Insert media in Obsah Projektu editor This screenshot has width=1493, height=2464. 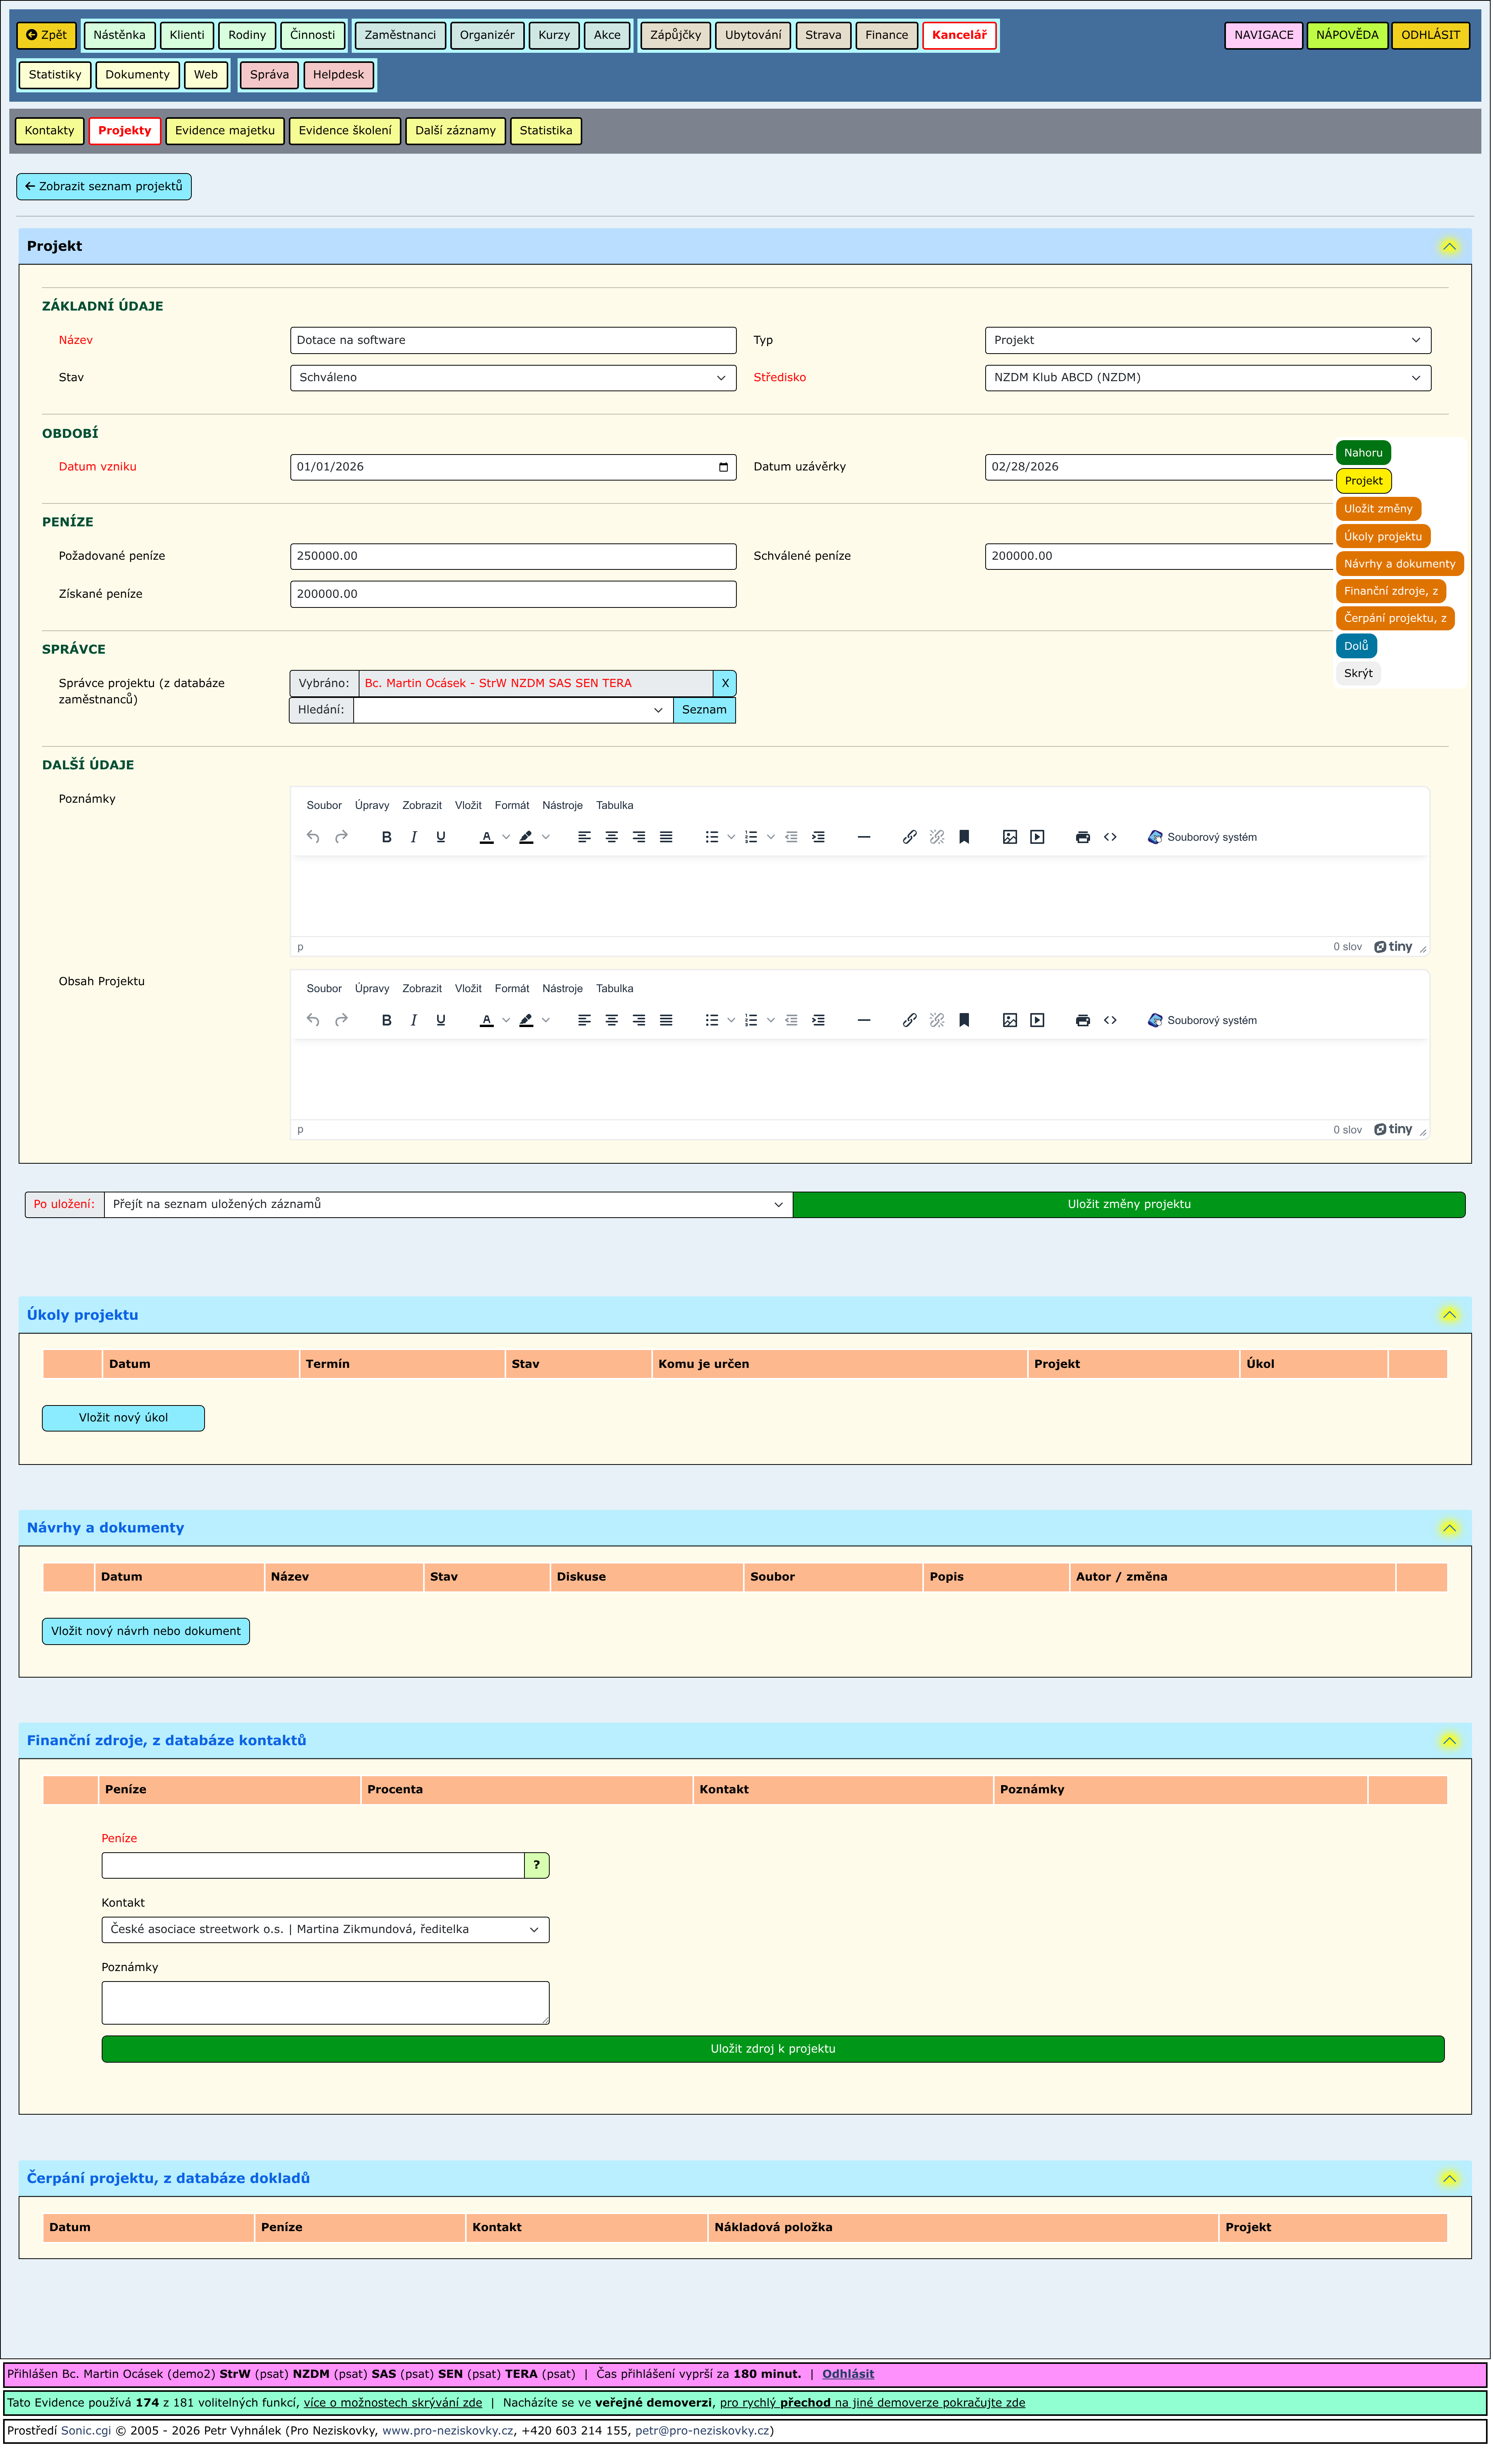tap(1037, 1020)
